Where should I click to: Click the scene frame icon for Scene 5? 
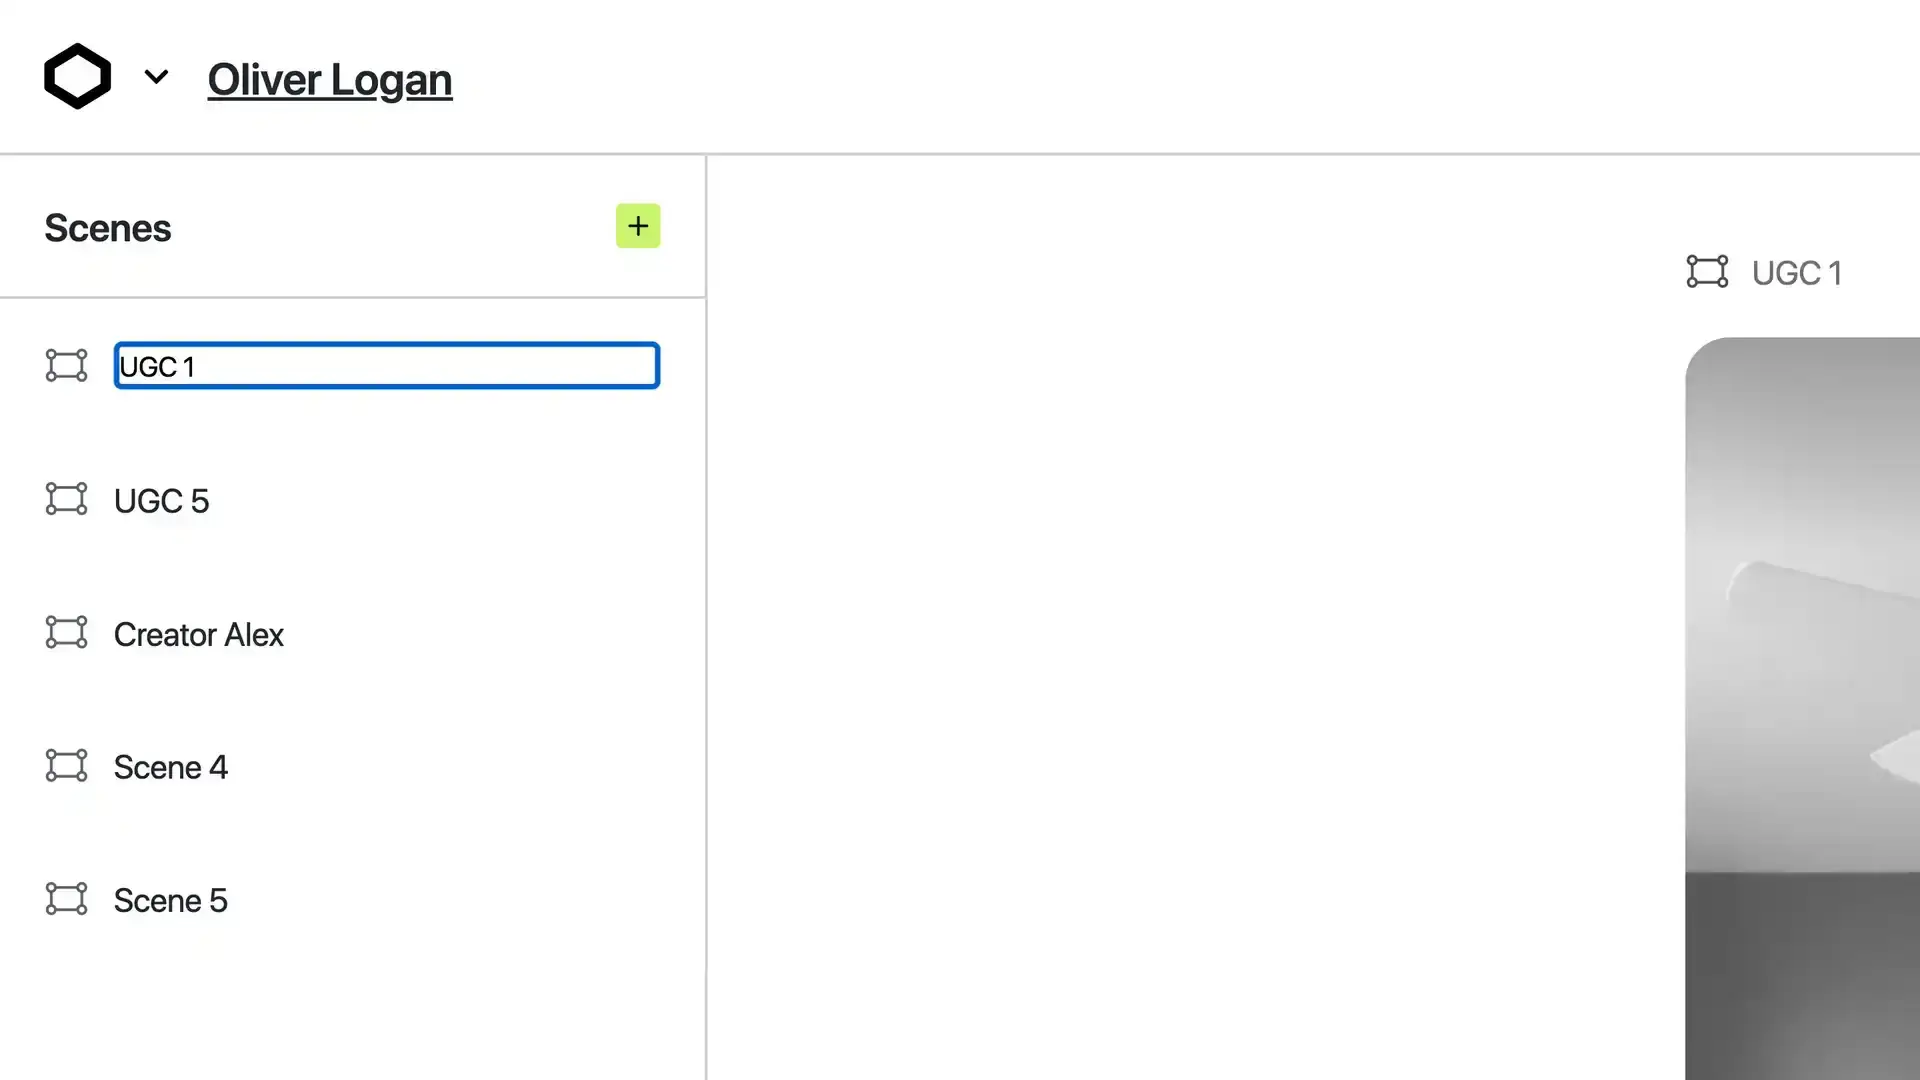pos(66,898)
